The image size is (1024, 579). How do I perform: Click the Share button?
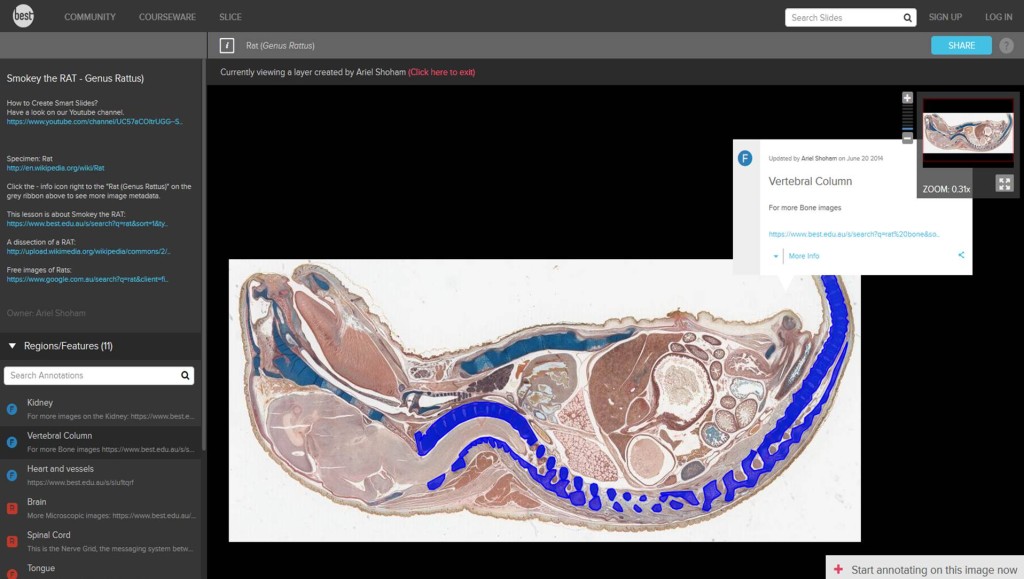click(x=961, y=46)
